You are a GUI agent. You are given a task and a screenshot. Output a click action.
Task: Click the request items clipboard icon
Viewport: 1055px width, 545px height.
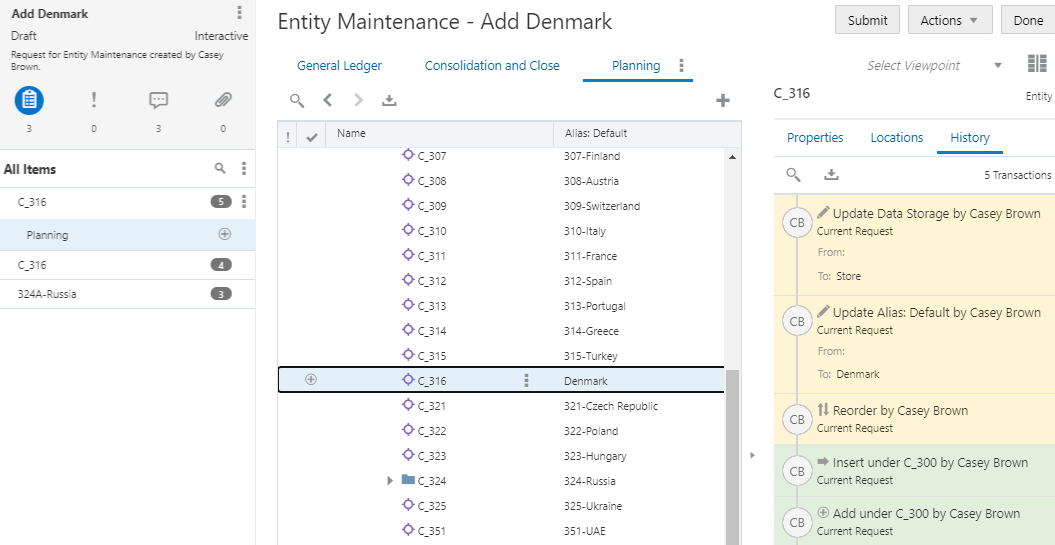coord(29,100)
